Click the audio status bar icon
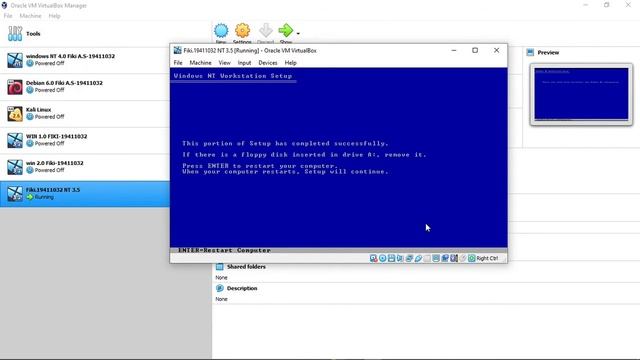This screenshot has width=640, height=360. [400, 258]
